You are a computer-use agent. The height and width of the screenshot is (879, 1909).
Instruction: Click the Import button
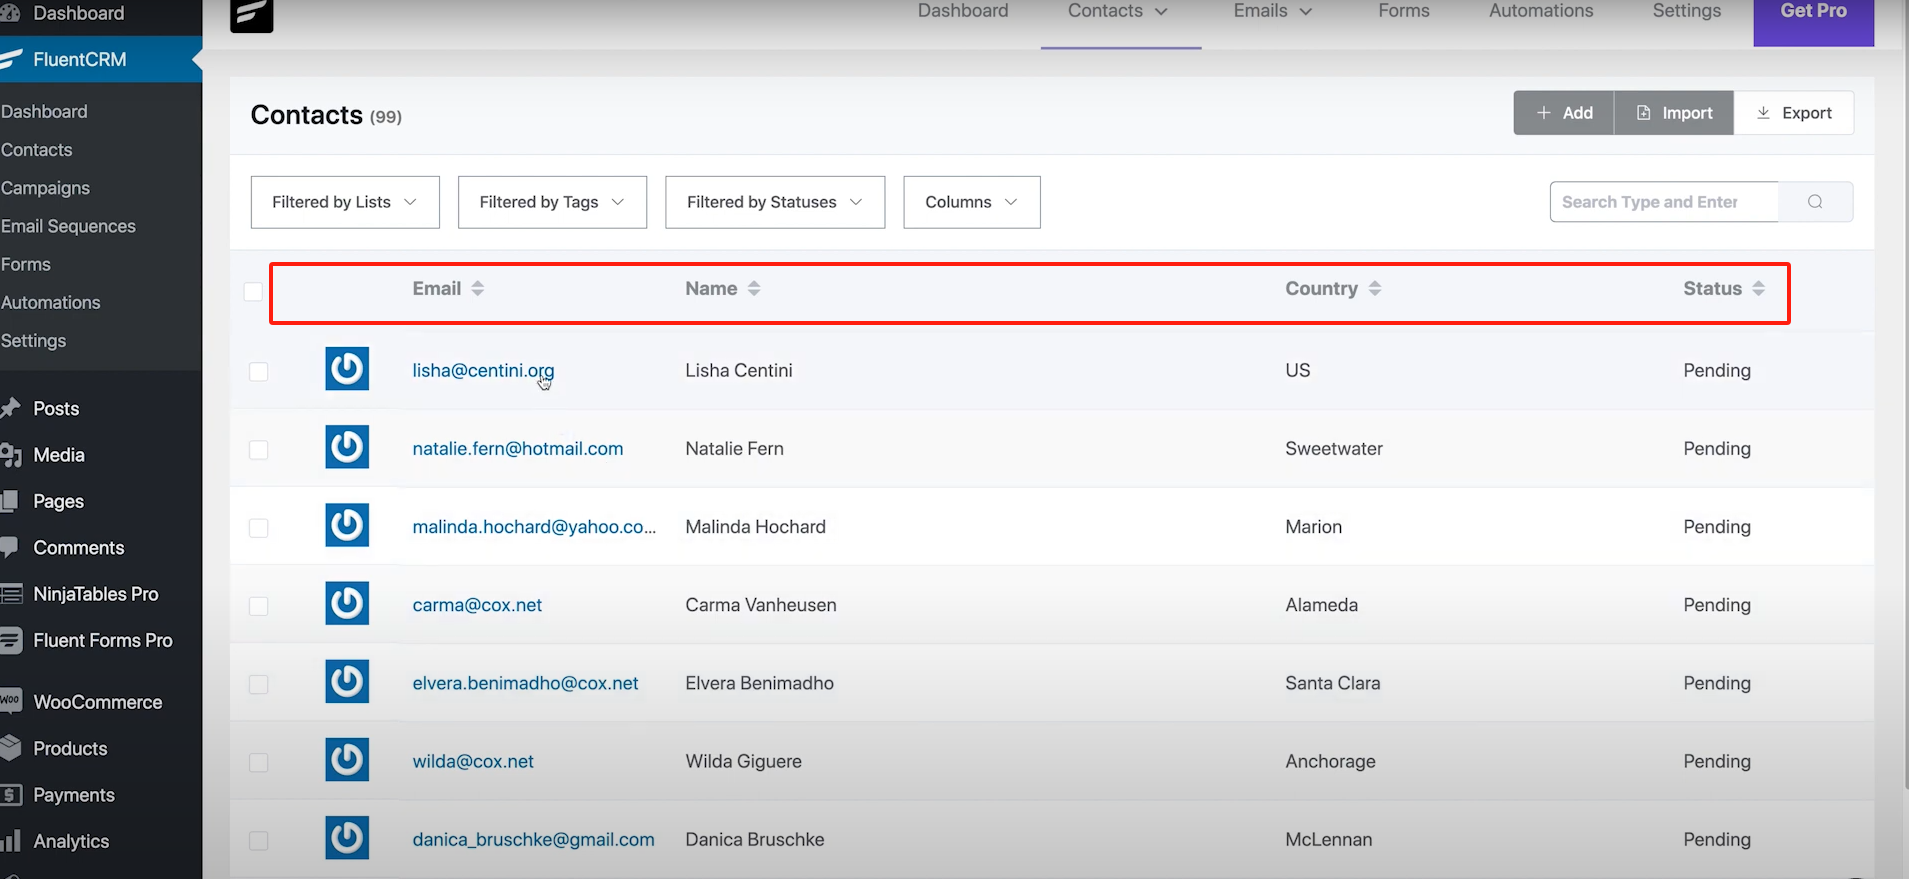1674,113
